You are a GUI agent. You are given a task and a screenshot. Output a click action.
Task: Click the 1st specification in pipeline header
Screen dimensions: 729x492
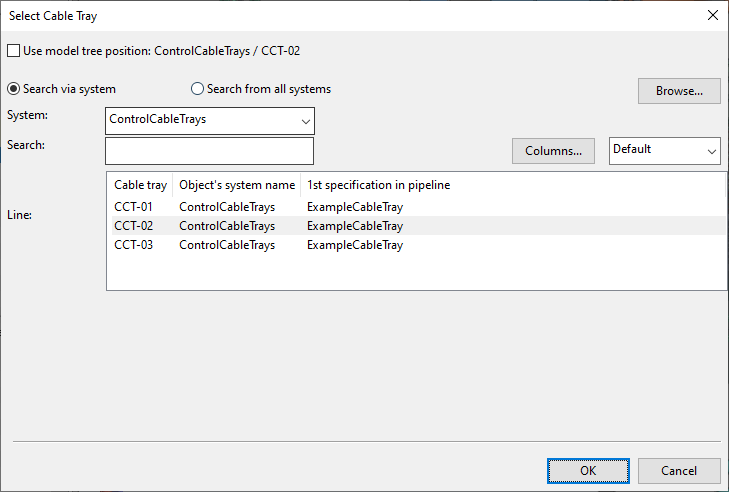[378, 185]
